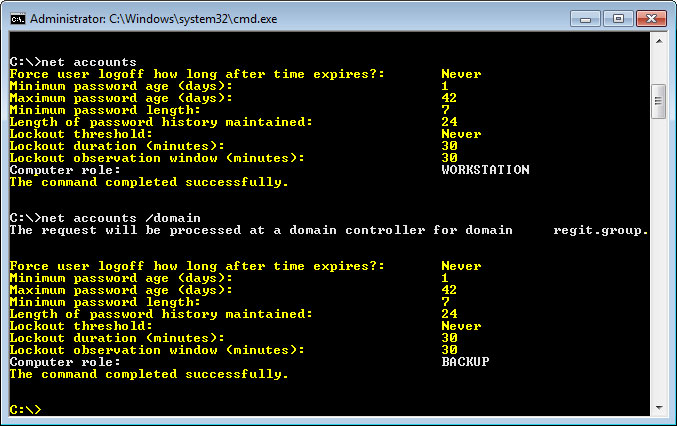Click the vertical scrollbar thumb
Viewport: 677px width, 426px height.
658,101
